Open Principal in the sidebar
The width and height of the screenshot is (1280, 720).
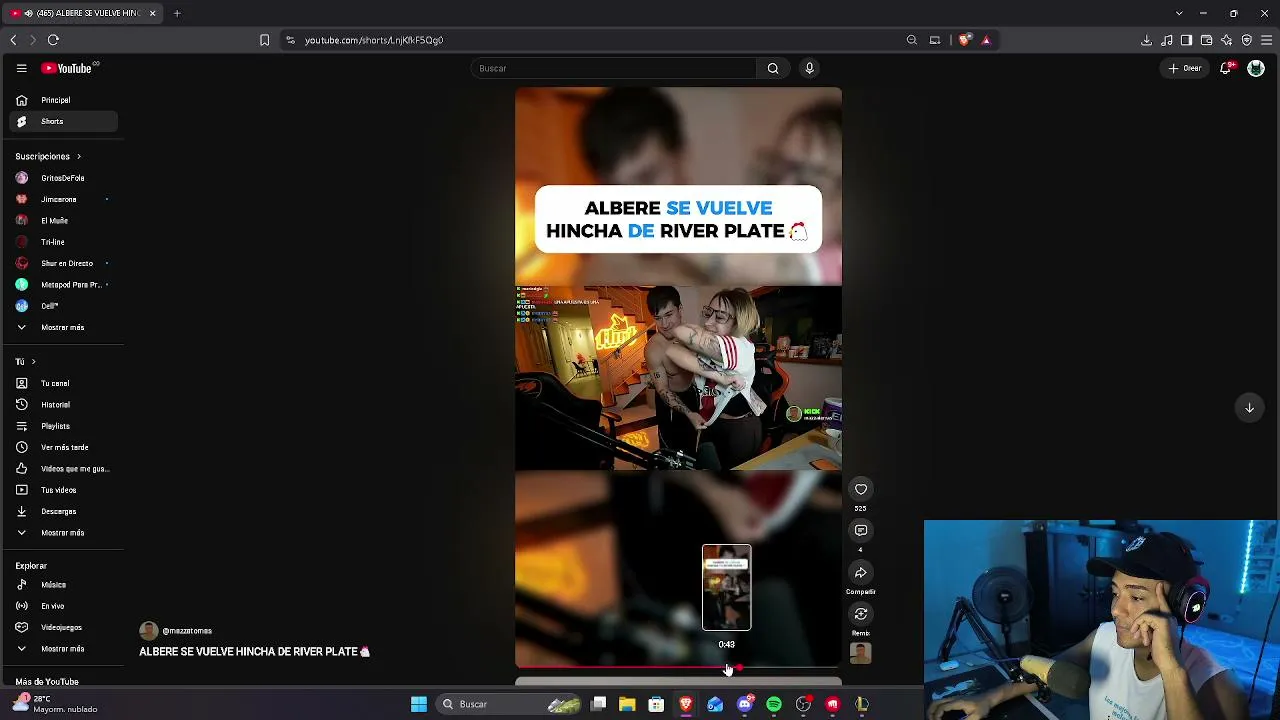[x=64, y=100]
